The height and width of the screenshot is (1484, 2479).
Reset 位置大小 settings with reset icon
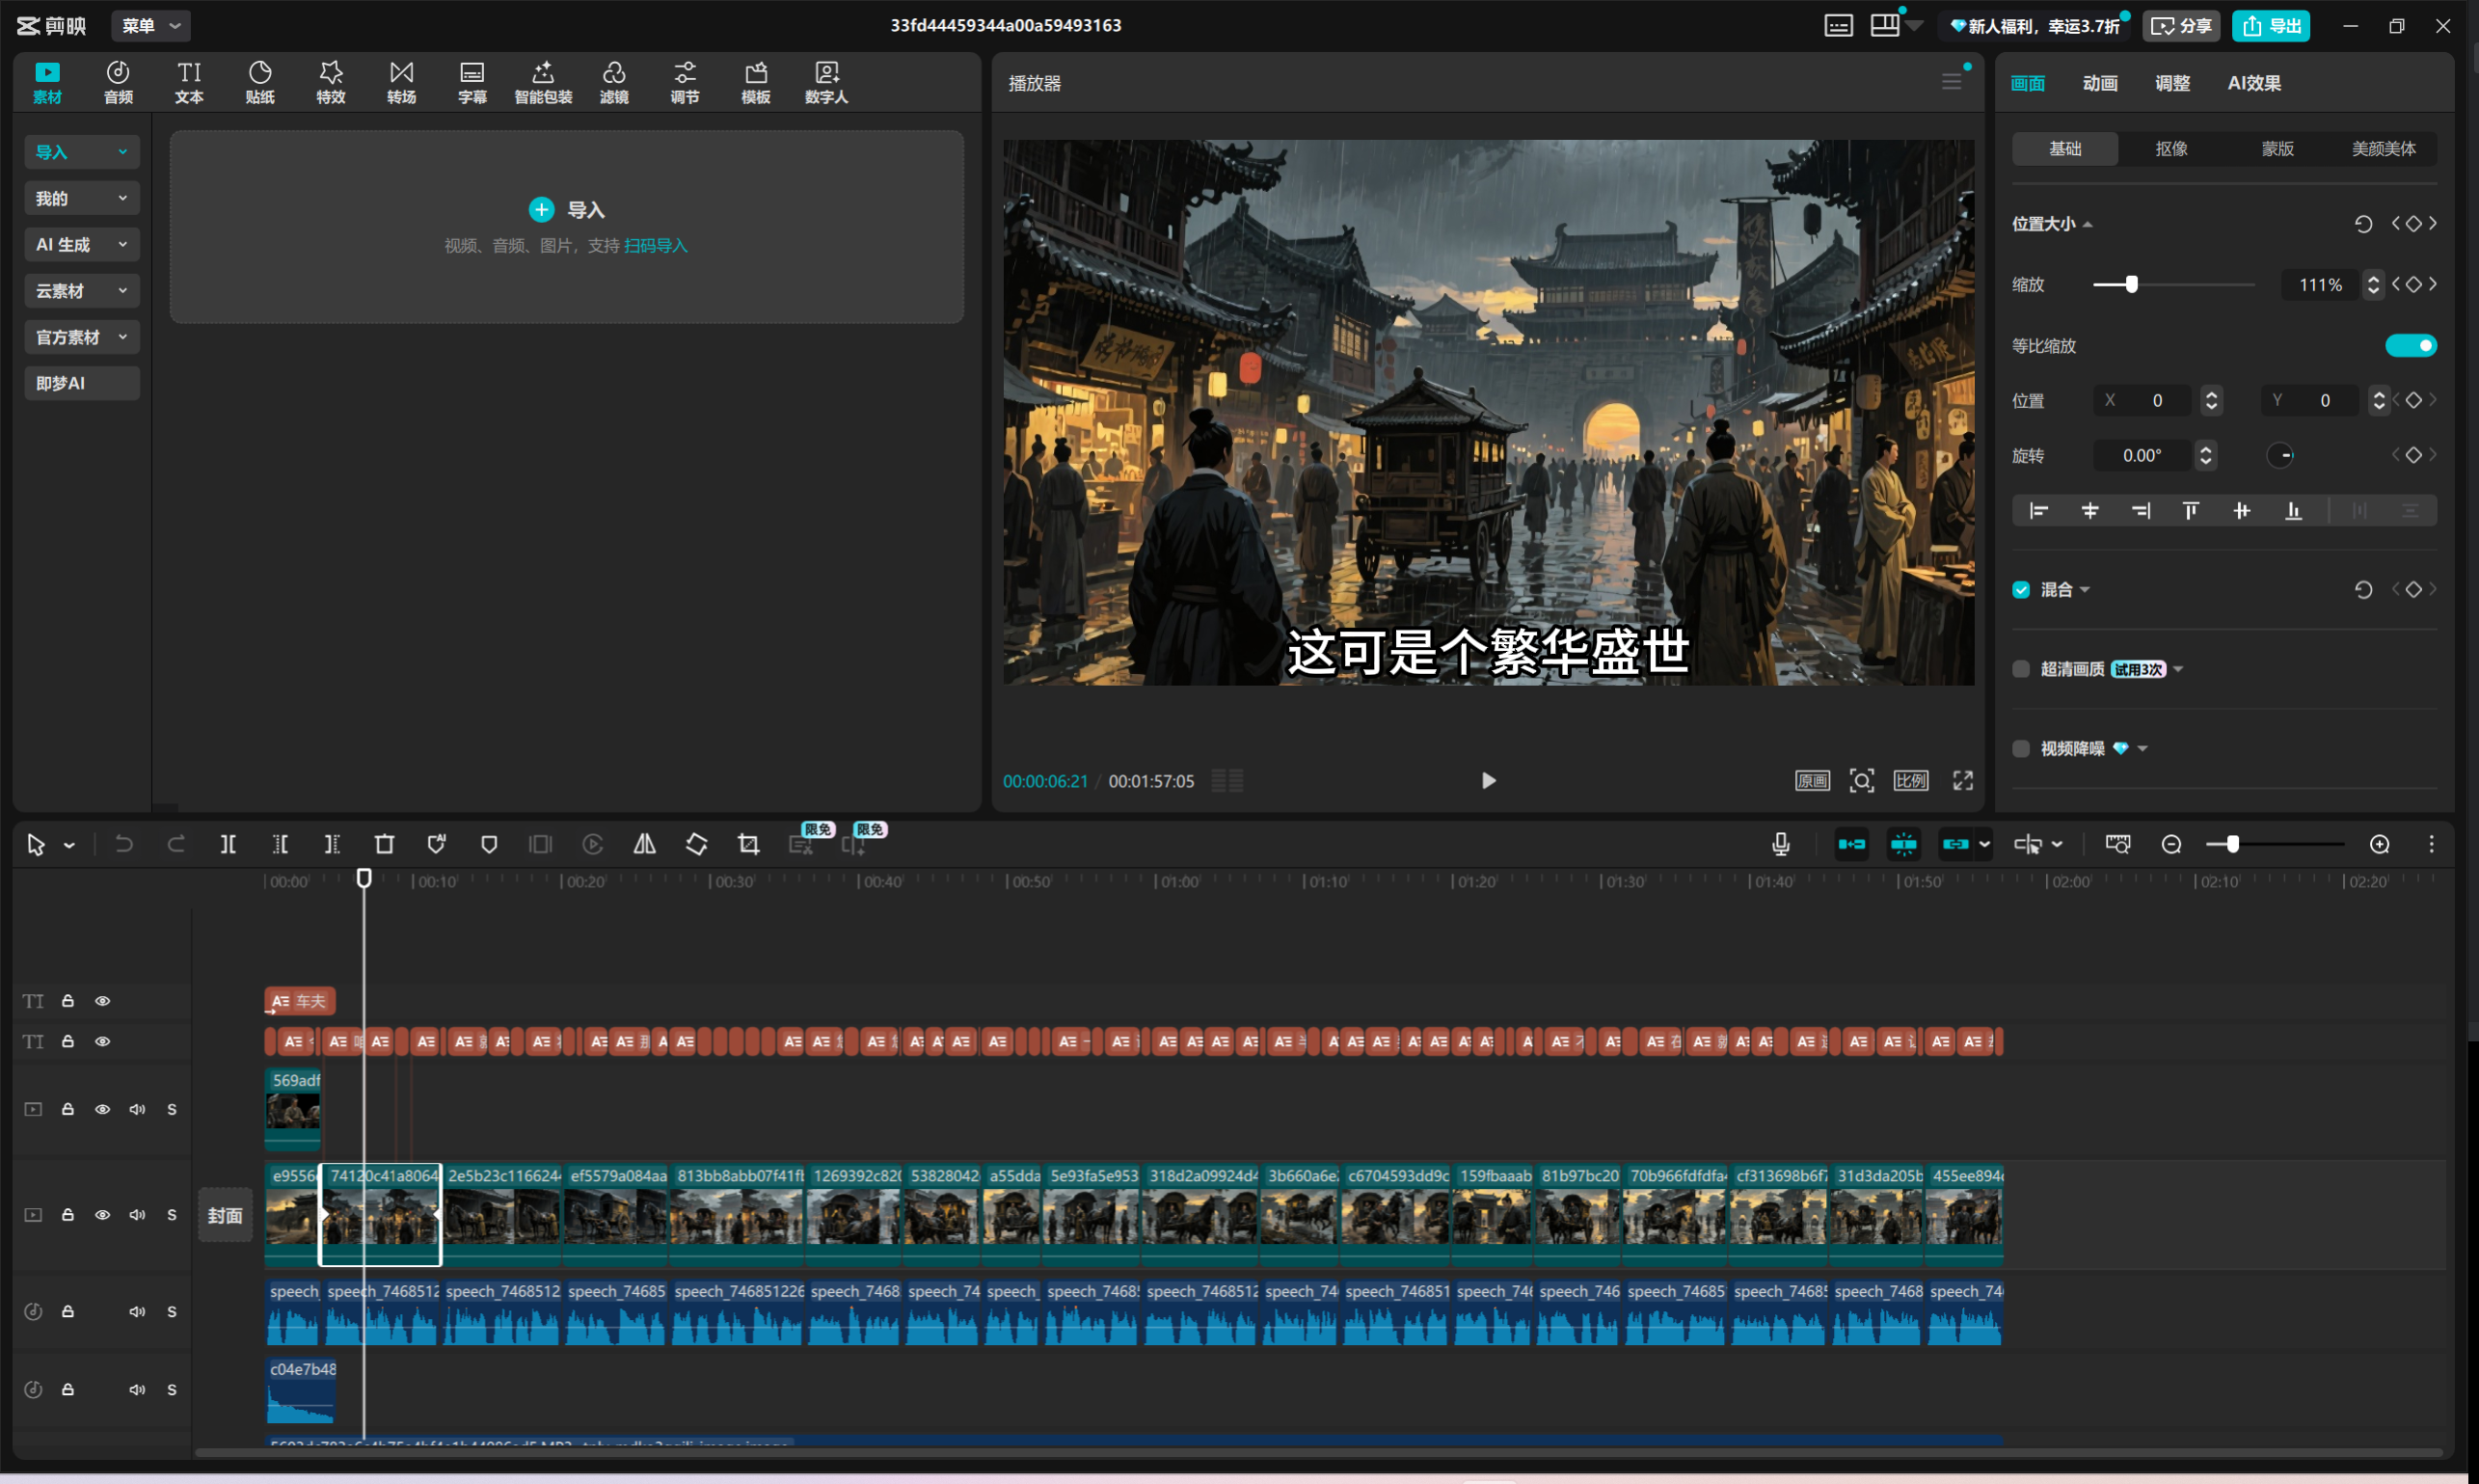click(x=2364, y=224)
